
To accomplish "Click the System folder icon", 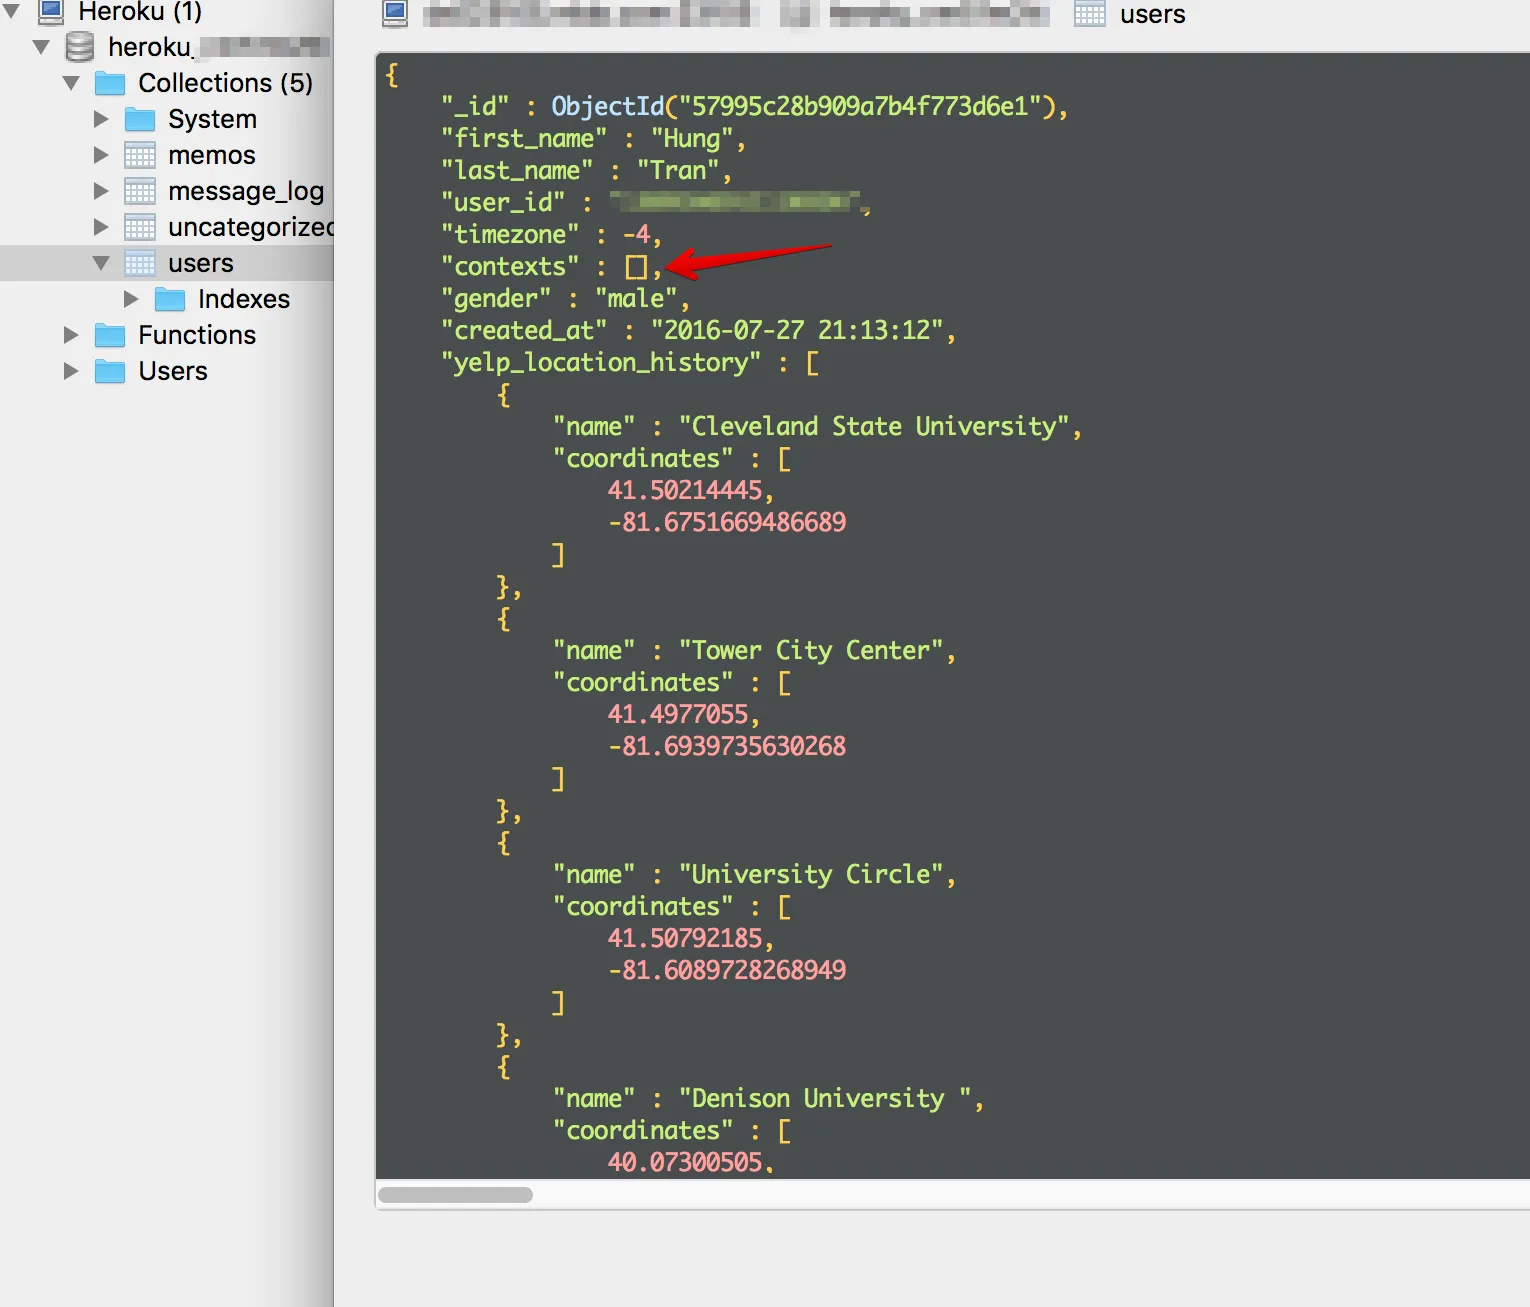I will tap(140, 119).
